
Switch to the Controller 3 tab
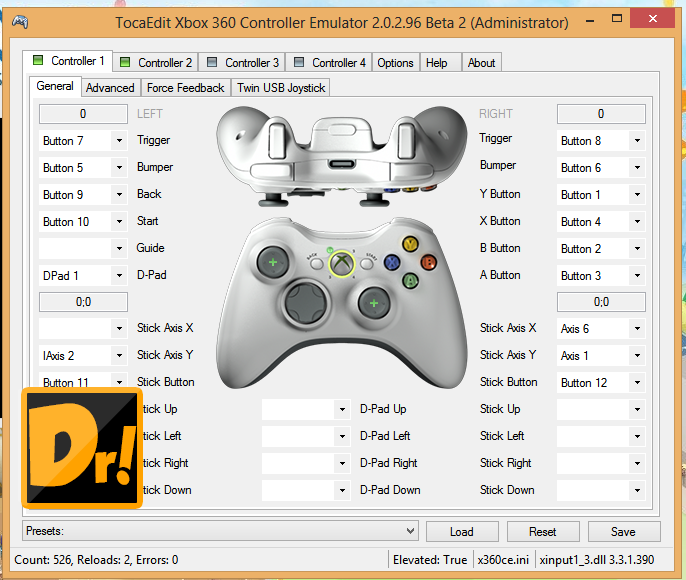tap(242, 63)
